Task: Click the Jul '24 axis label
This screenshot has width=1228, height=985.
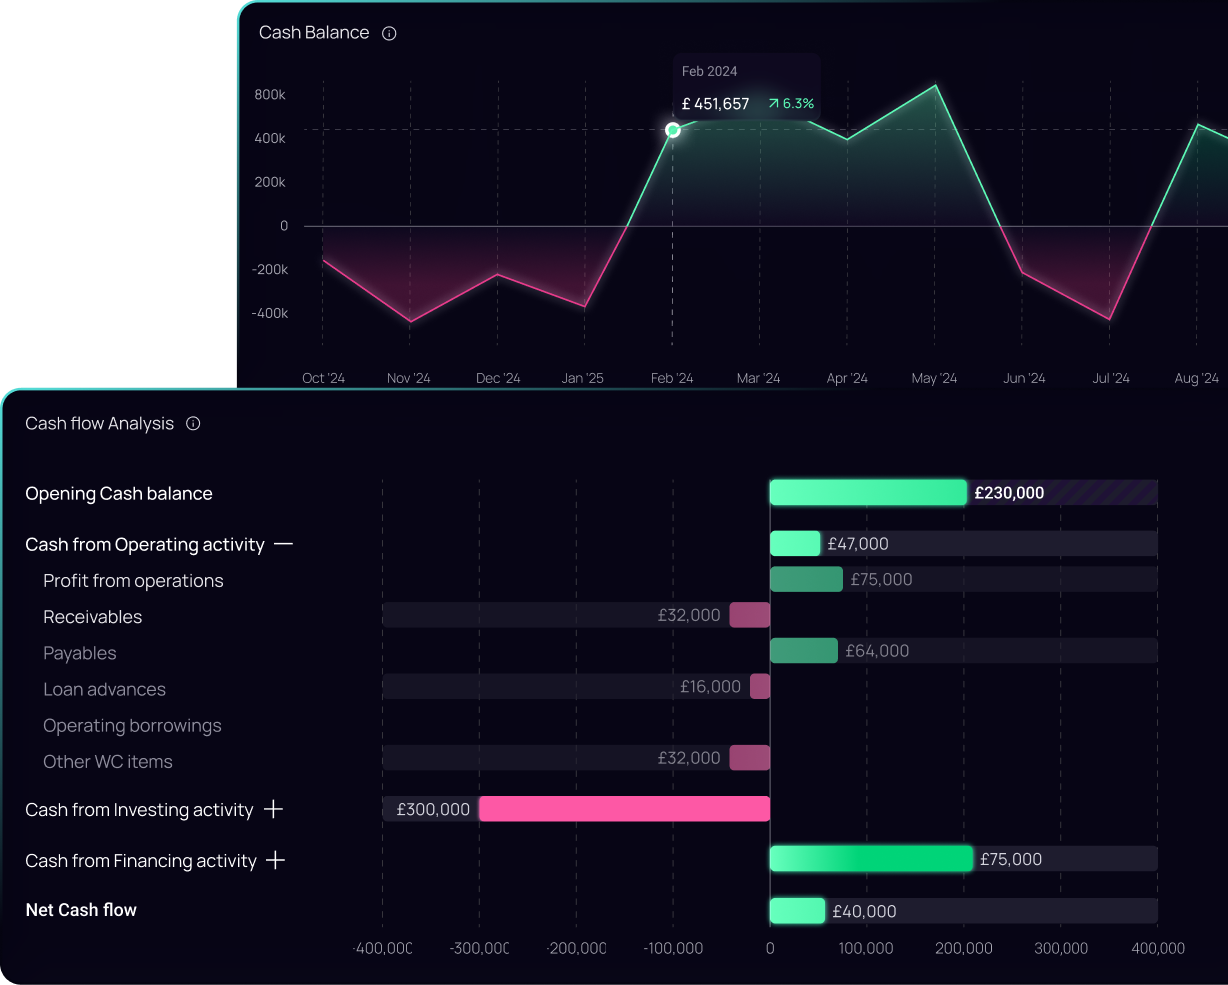Action: coord(1111,378)
